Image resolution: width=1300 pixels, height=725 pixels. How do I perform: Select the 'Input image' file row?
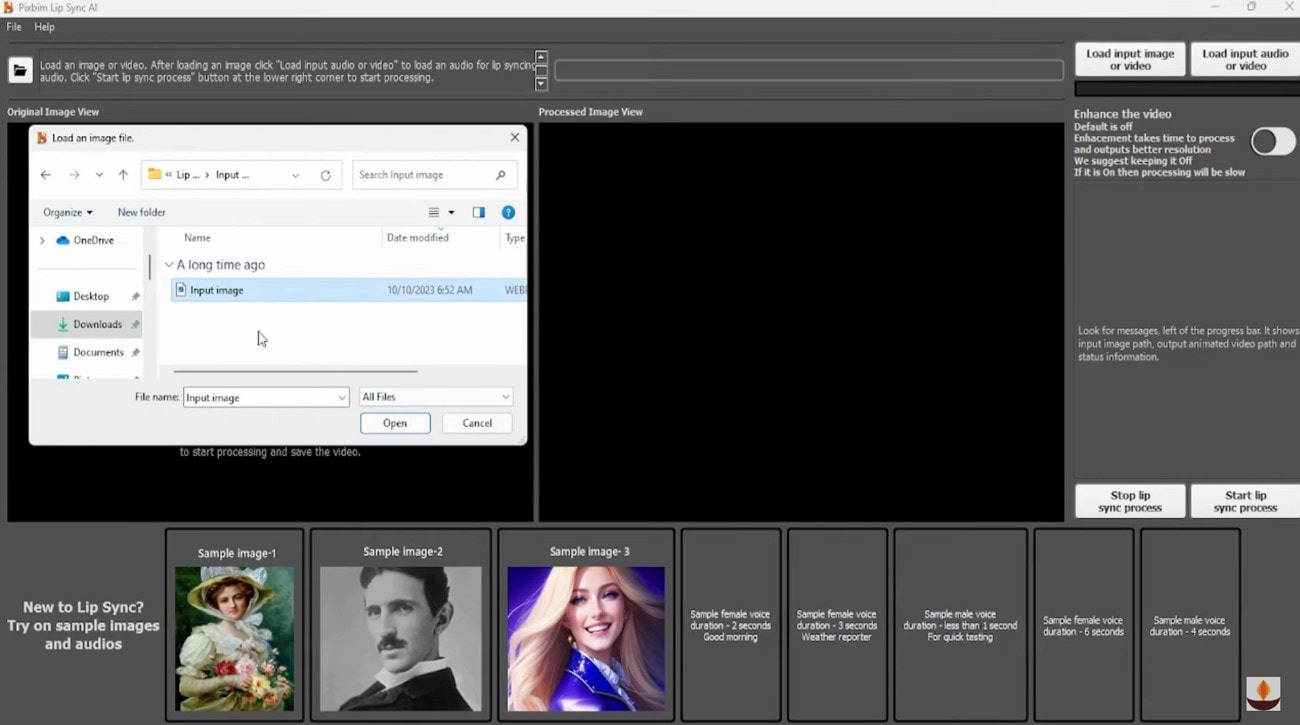(348, 290)
